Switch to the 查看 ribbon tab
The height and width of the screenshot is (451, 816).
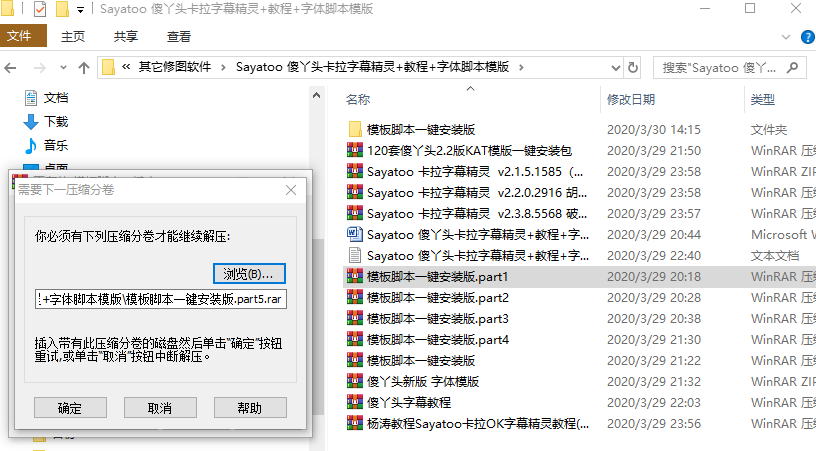pos(179,36)
